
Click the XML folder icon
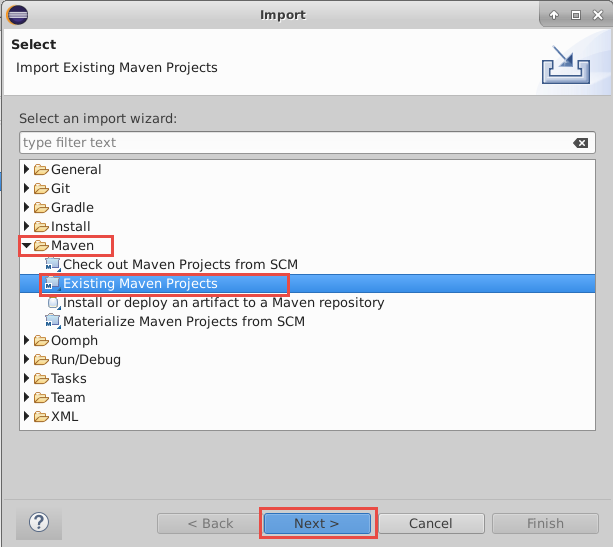pyautogui.click(x=41, y=416)
